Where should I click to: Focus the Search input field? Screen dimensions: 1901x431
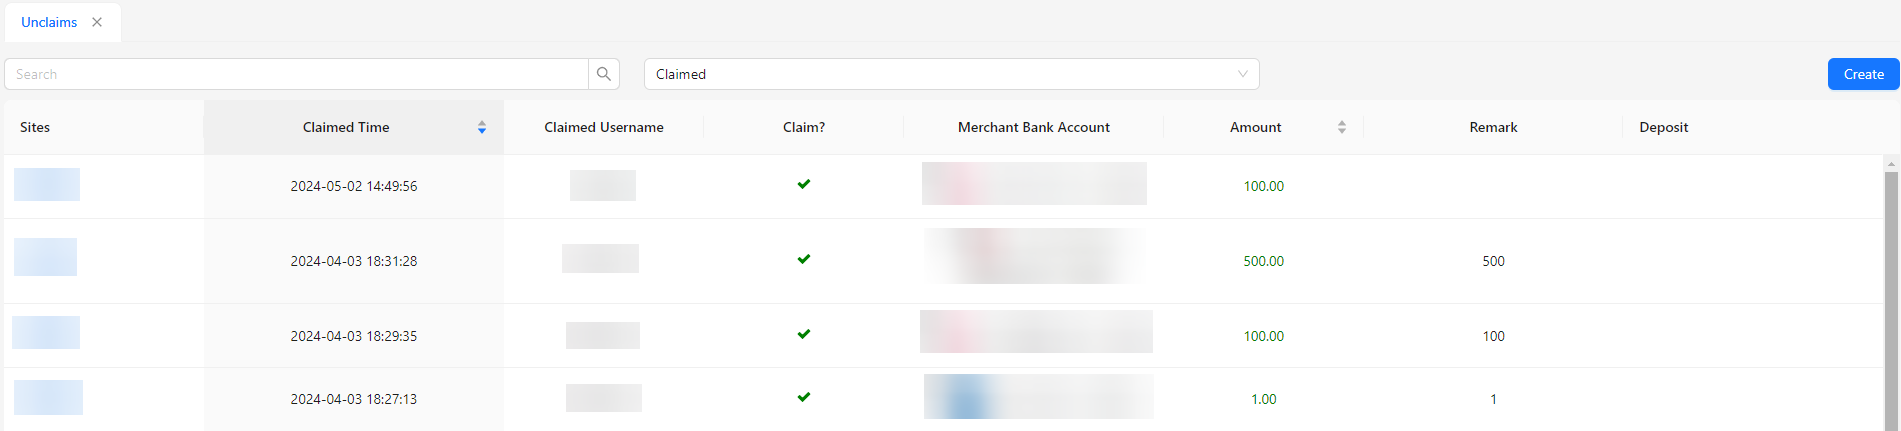297,74
